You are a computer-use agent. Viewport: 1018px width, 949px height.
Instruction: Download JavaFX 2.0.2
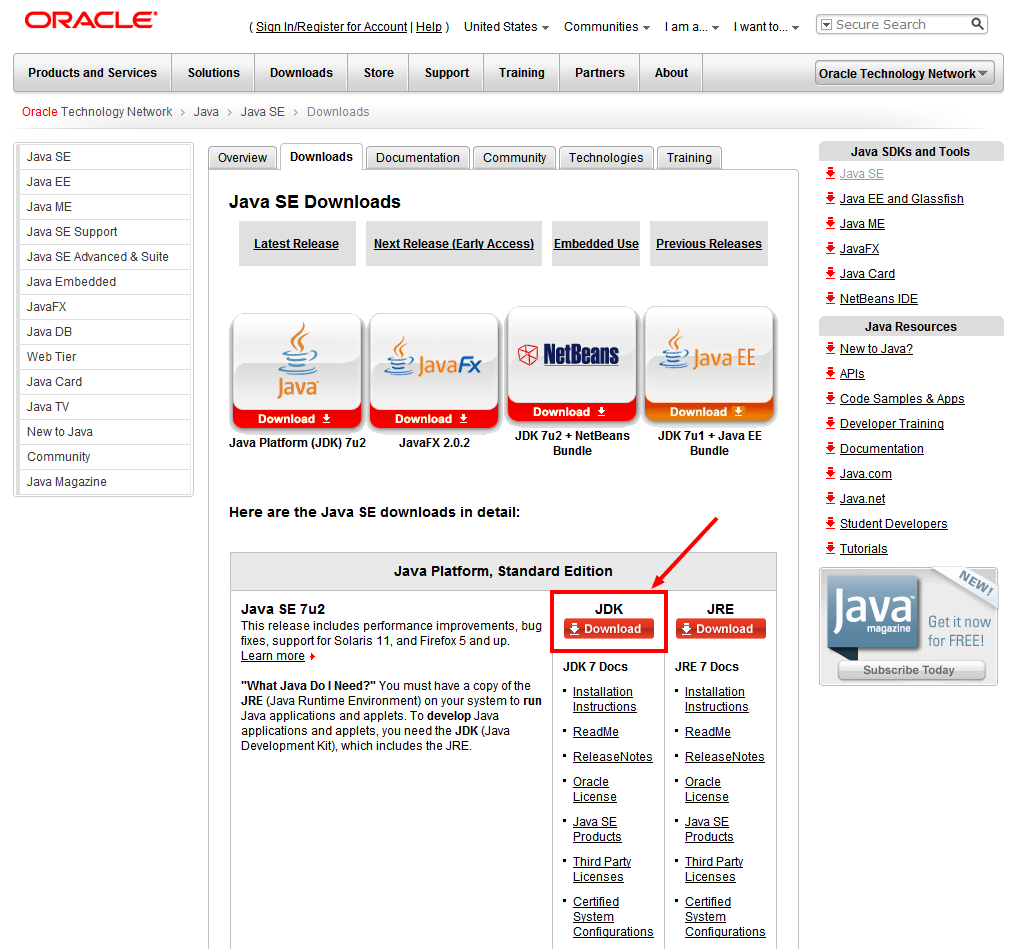(x=434, y=419)
